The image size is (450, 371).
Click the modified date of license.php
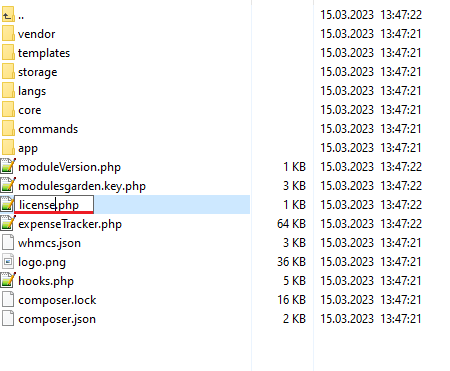pos(371,205)
